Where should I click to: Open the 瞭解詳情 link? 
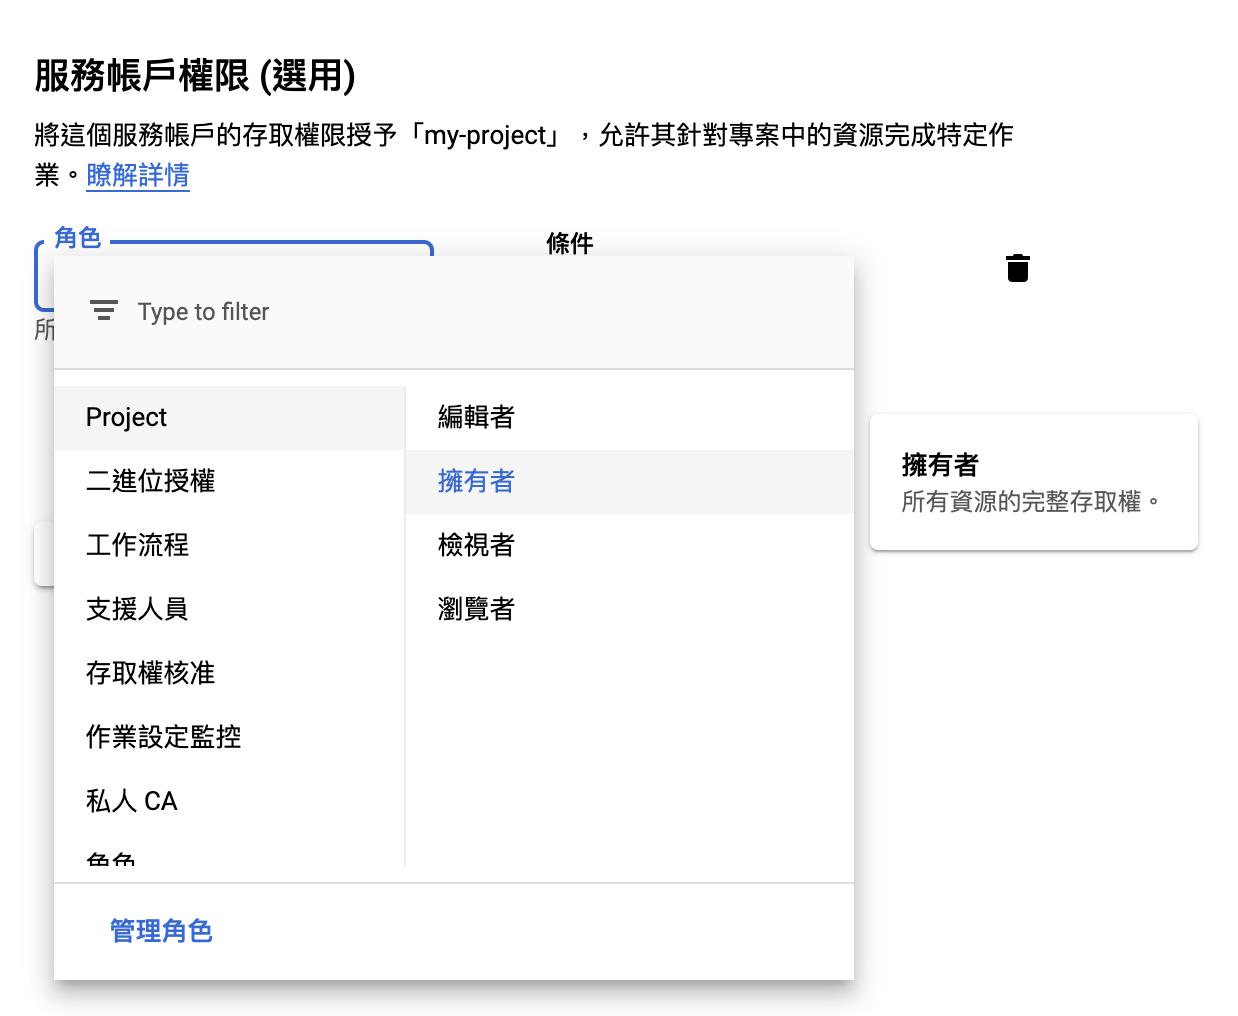point(138,175)
